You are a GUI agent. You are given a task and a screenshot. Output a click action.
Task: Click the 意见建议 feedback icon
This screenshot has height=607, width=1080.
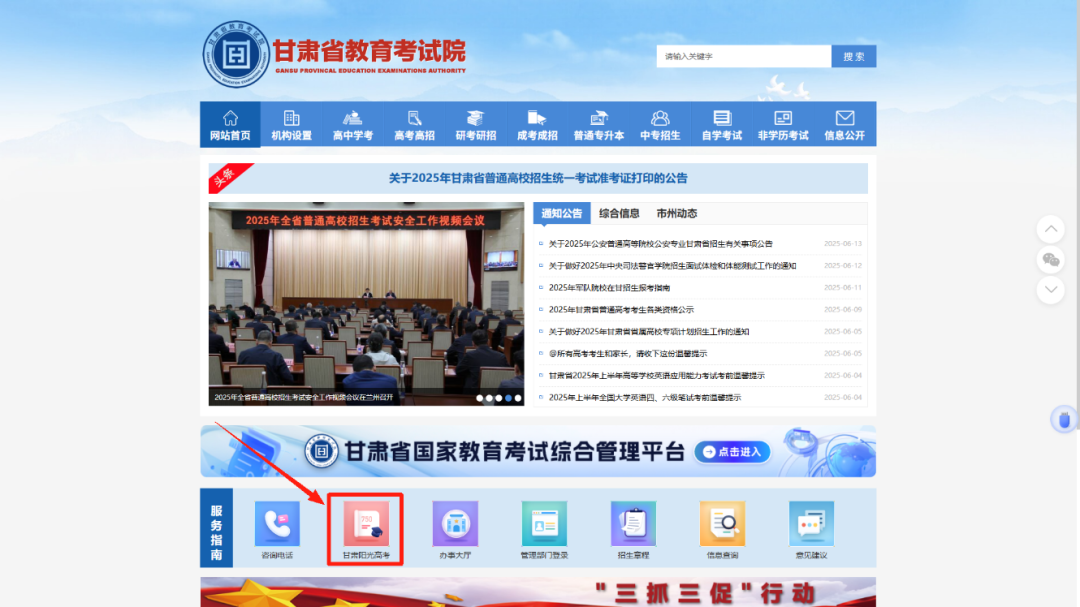811,524
